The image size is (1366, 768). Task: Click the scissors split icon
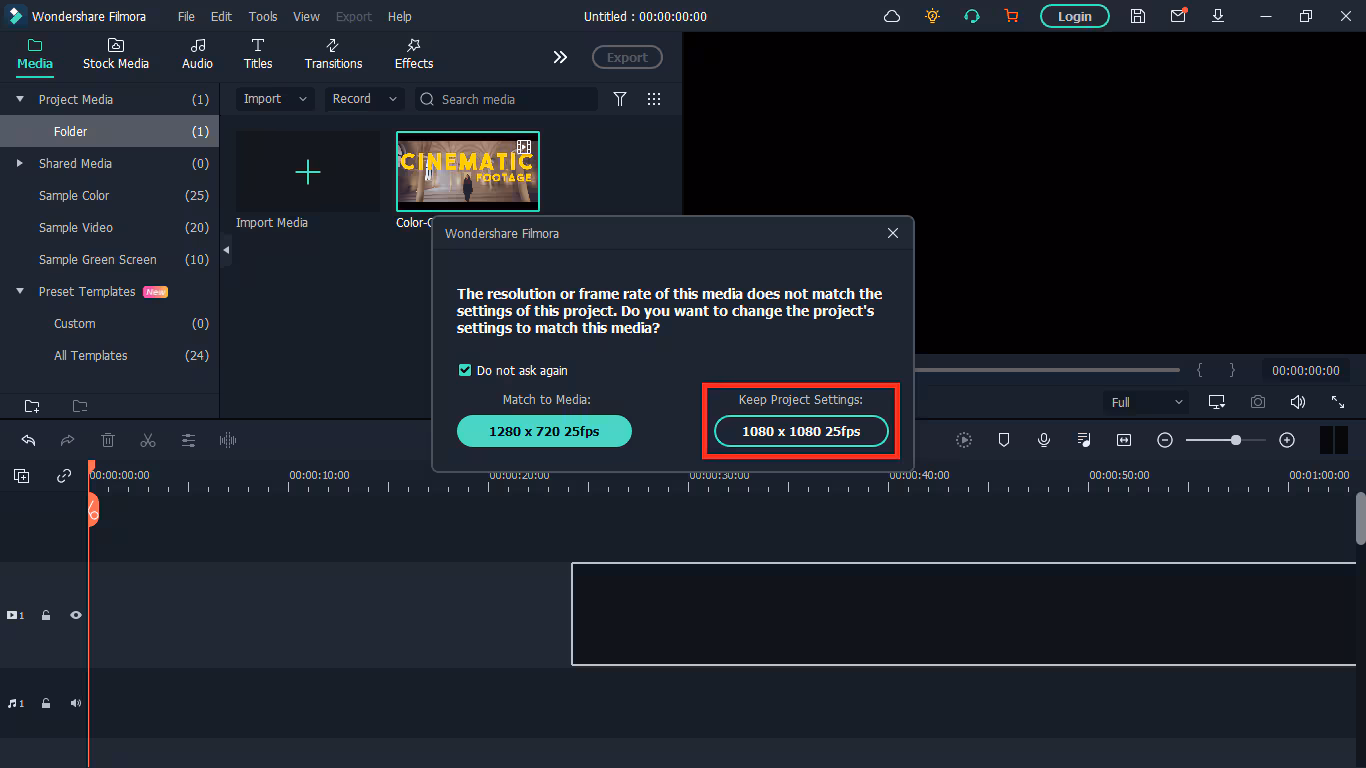148,440
